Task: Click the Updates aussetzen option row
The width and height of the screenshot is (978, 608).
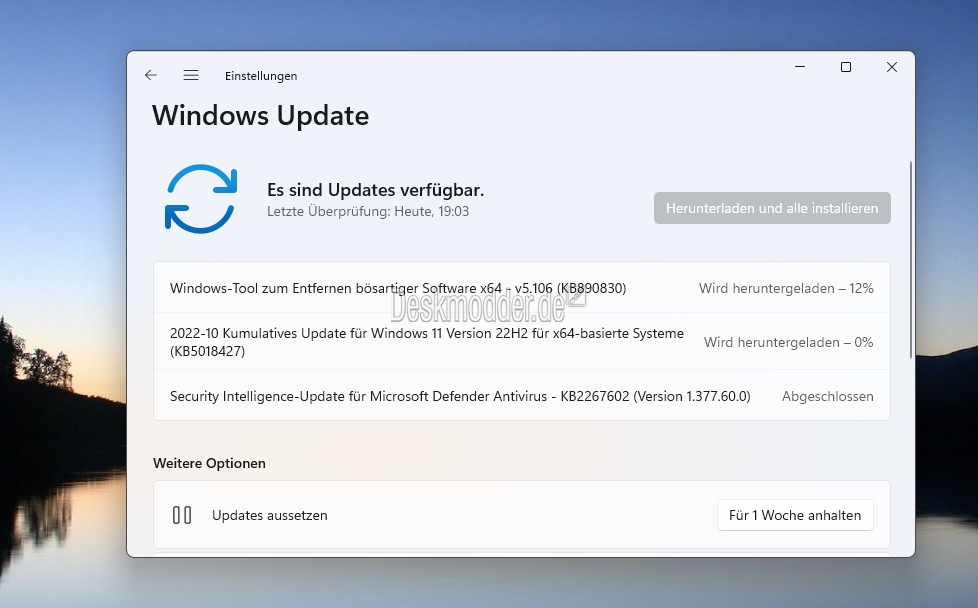Action: [x=521, y=515]
